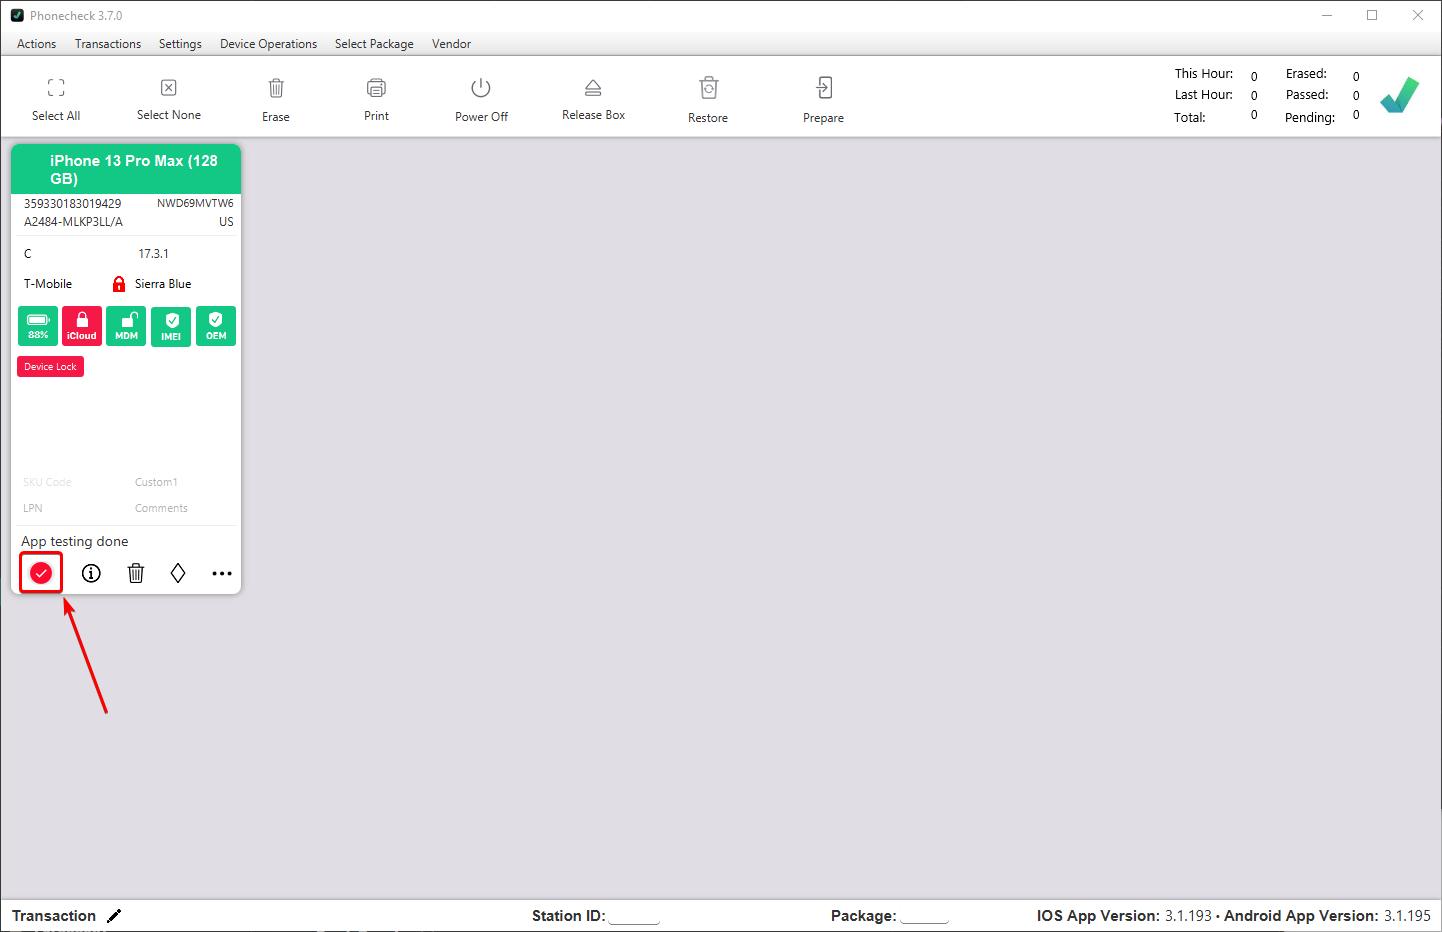Click the diamond icon on device card
The height and width of the screenshot is (932, 1442).
pyautogui.click(x=178, y=573)
